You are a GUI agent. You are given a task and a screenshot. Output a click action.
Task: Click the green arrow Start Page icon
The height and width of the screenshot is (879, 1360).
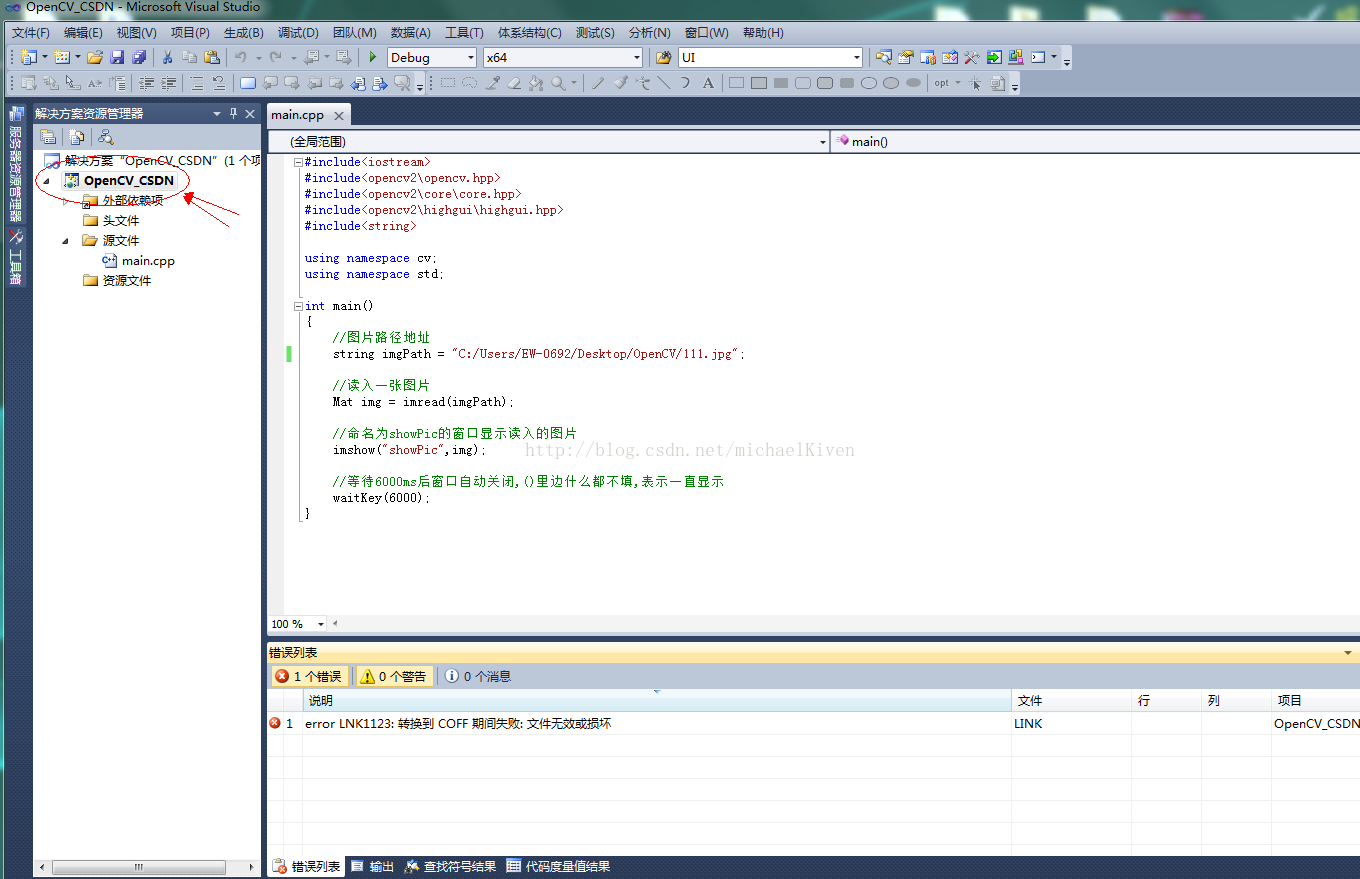(x=994, y=57)
